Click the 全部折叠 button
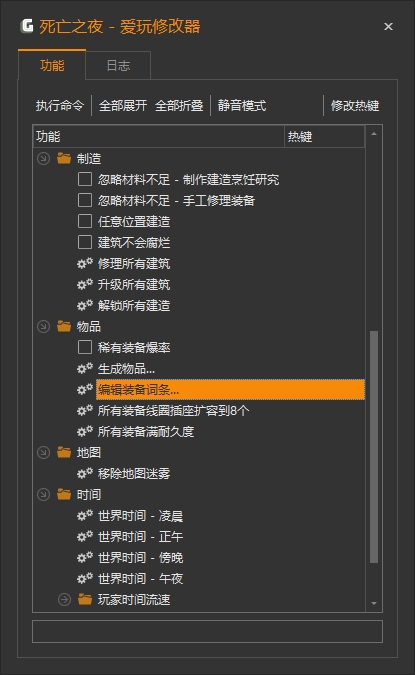 179,105
